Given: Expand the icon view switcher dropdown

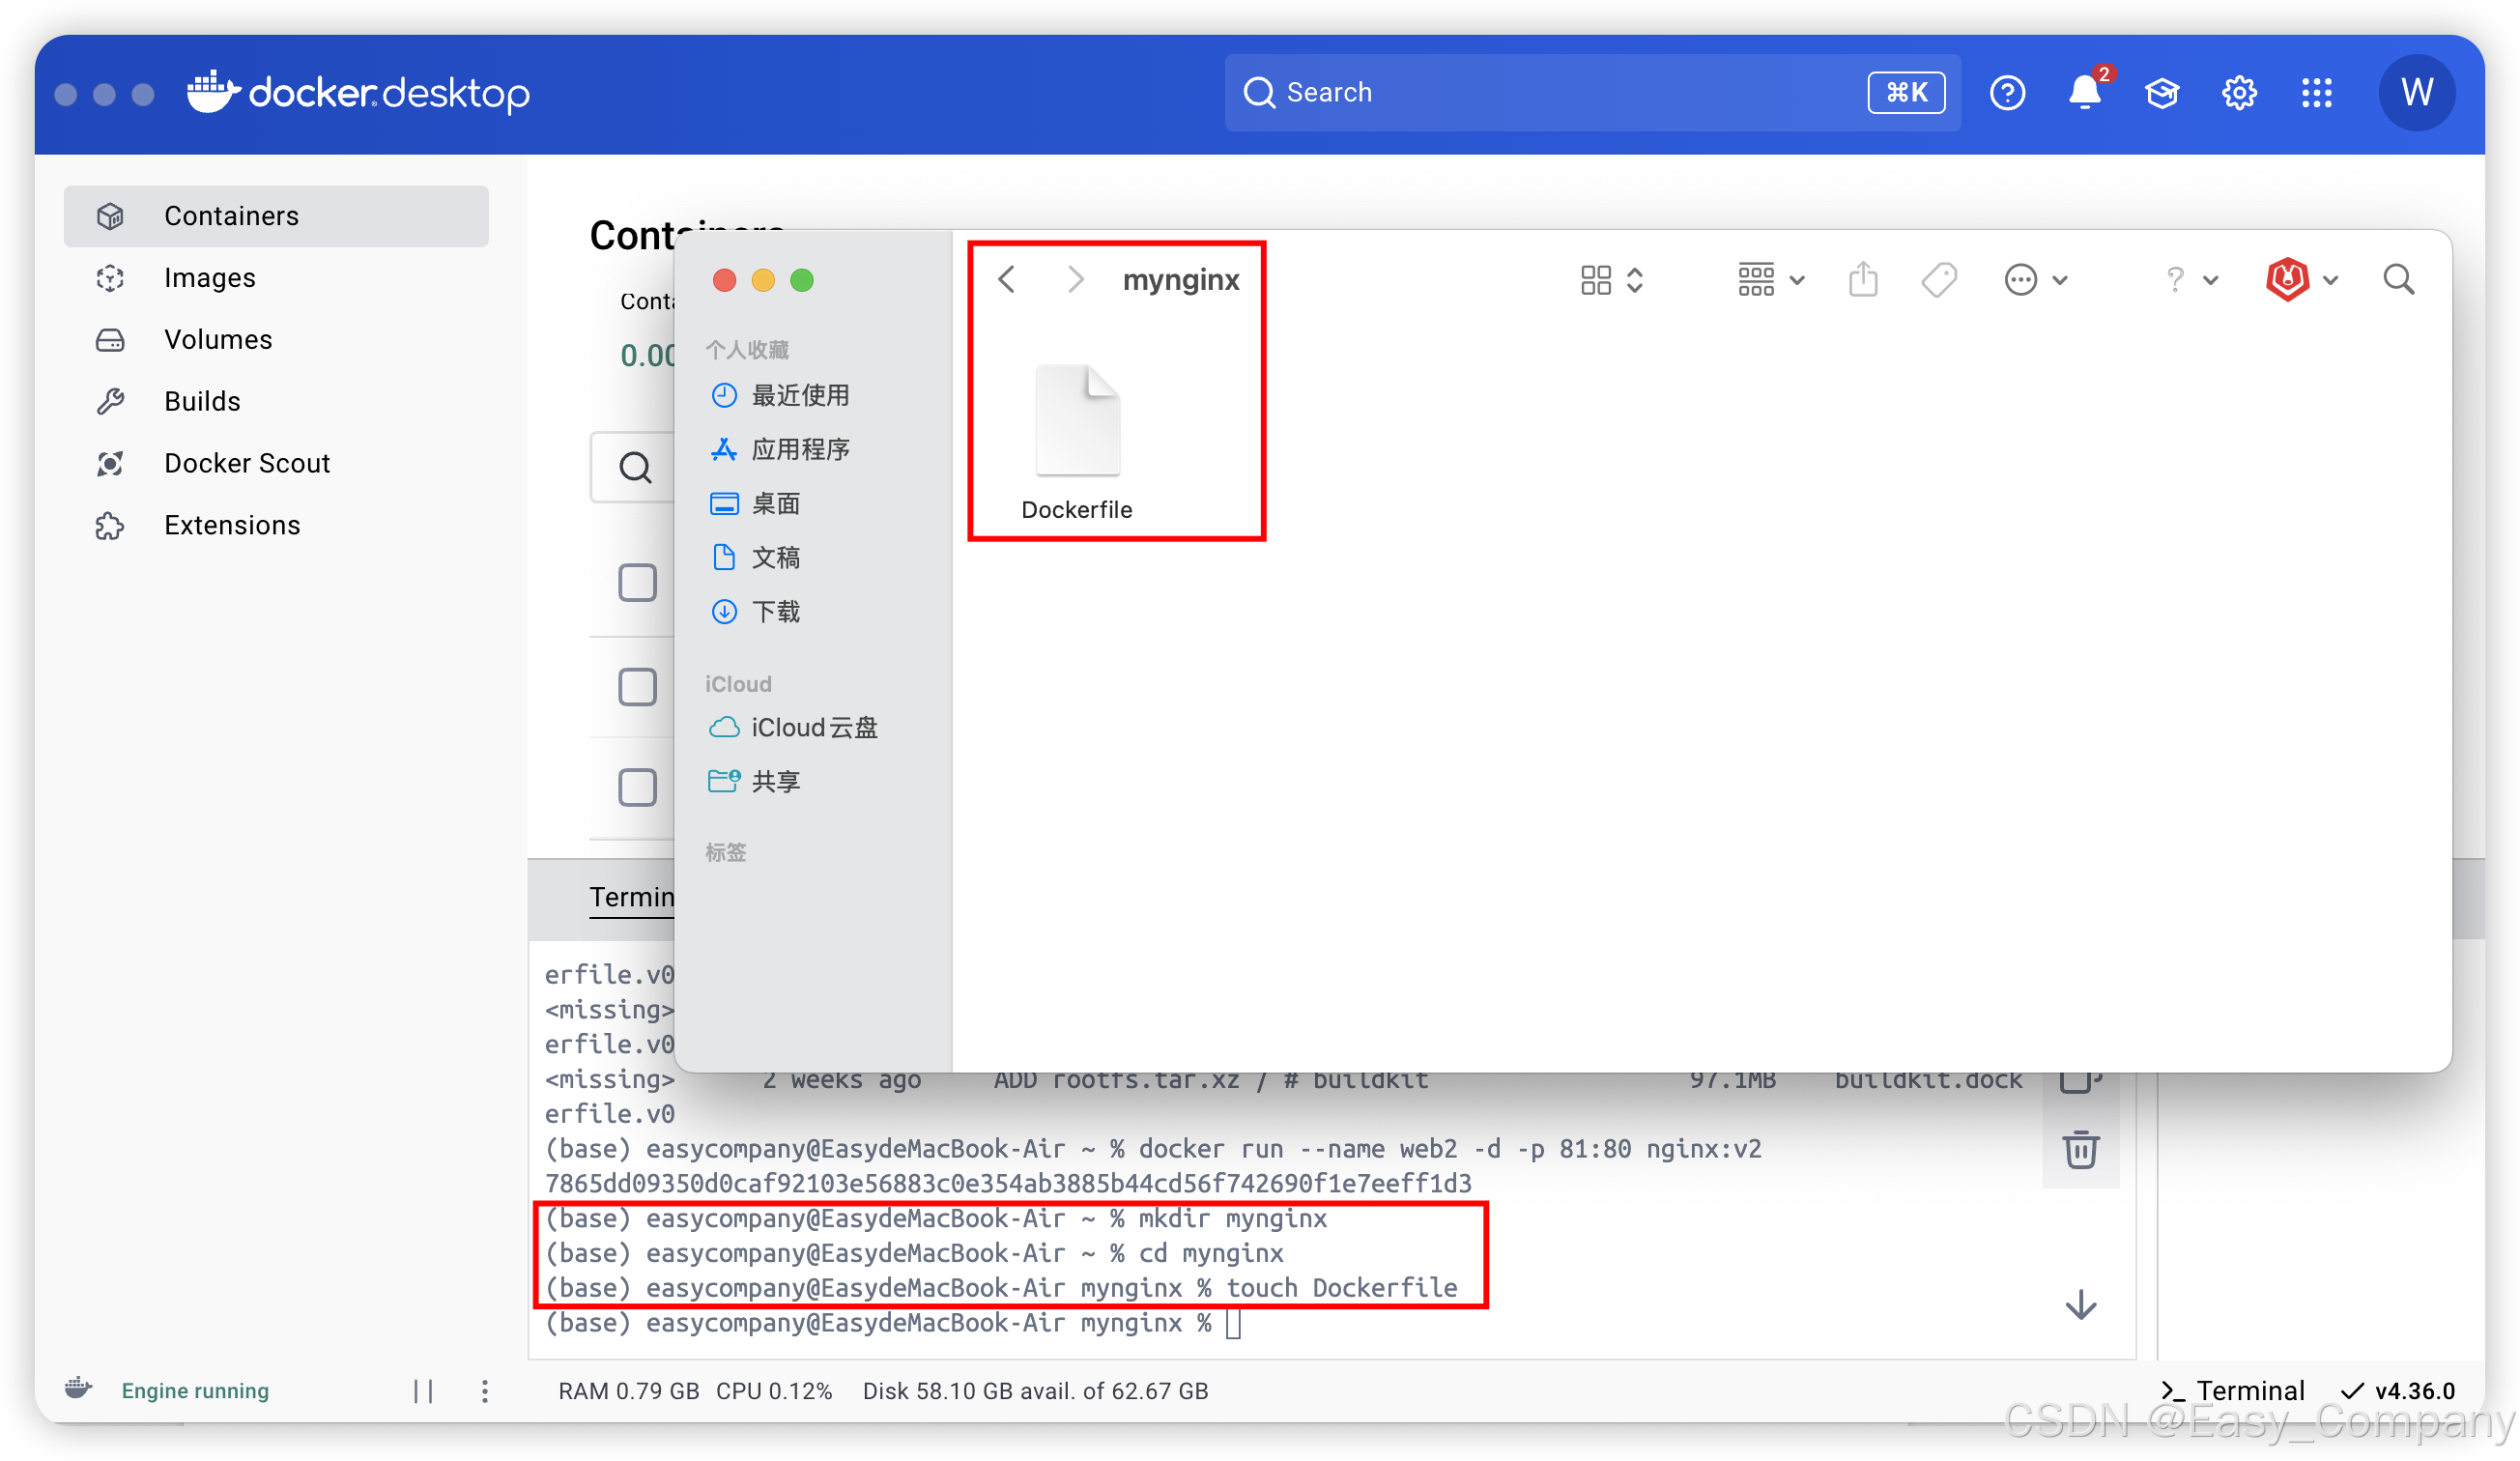Looking at the screenshot, I should click(1611, 280).
